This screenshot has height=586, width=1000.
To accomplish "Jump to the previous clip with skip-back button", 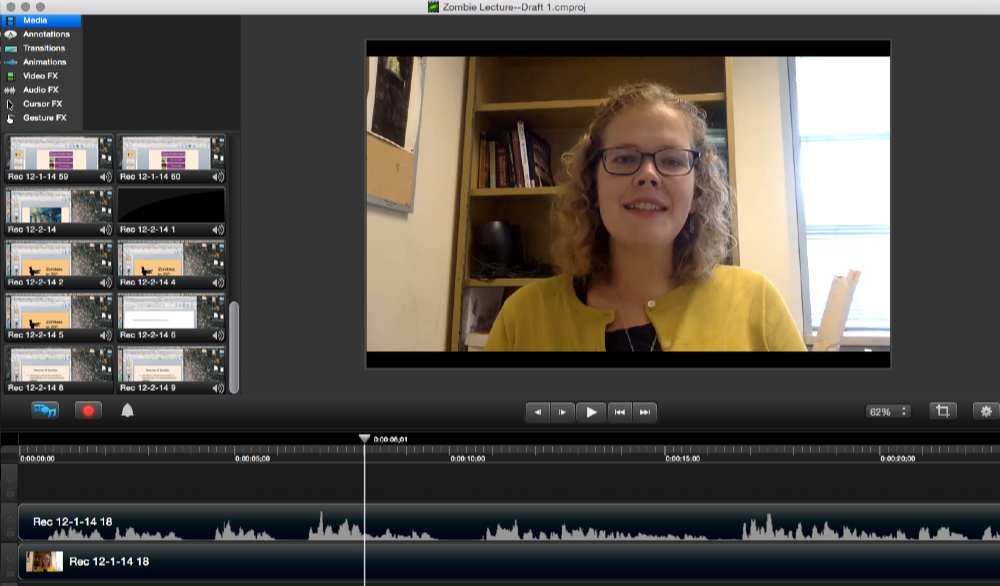I will tap(619, 412).
